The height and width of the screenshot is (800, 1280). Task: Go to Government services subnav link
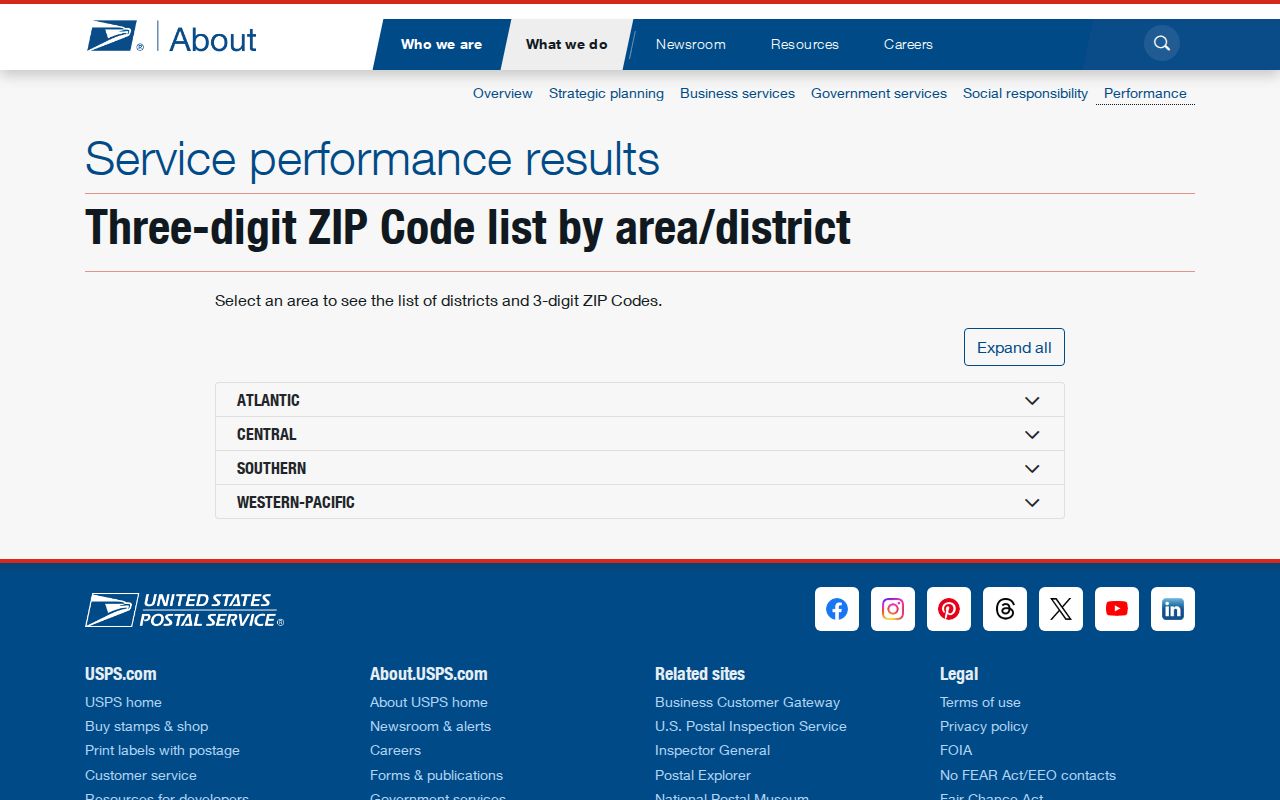click(879, 93)
